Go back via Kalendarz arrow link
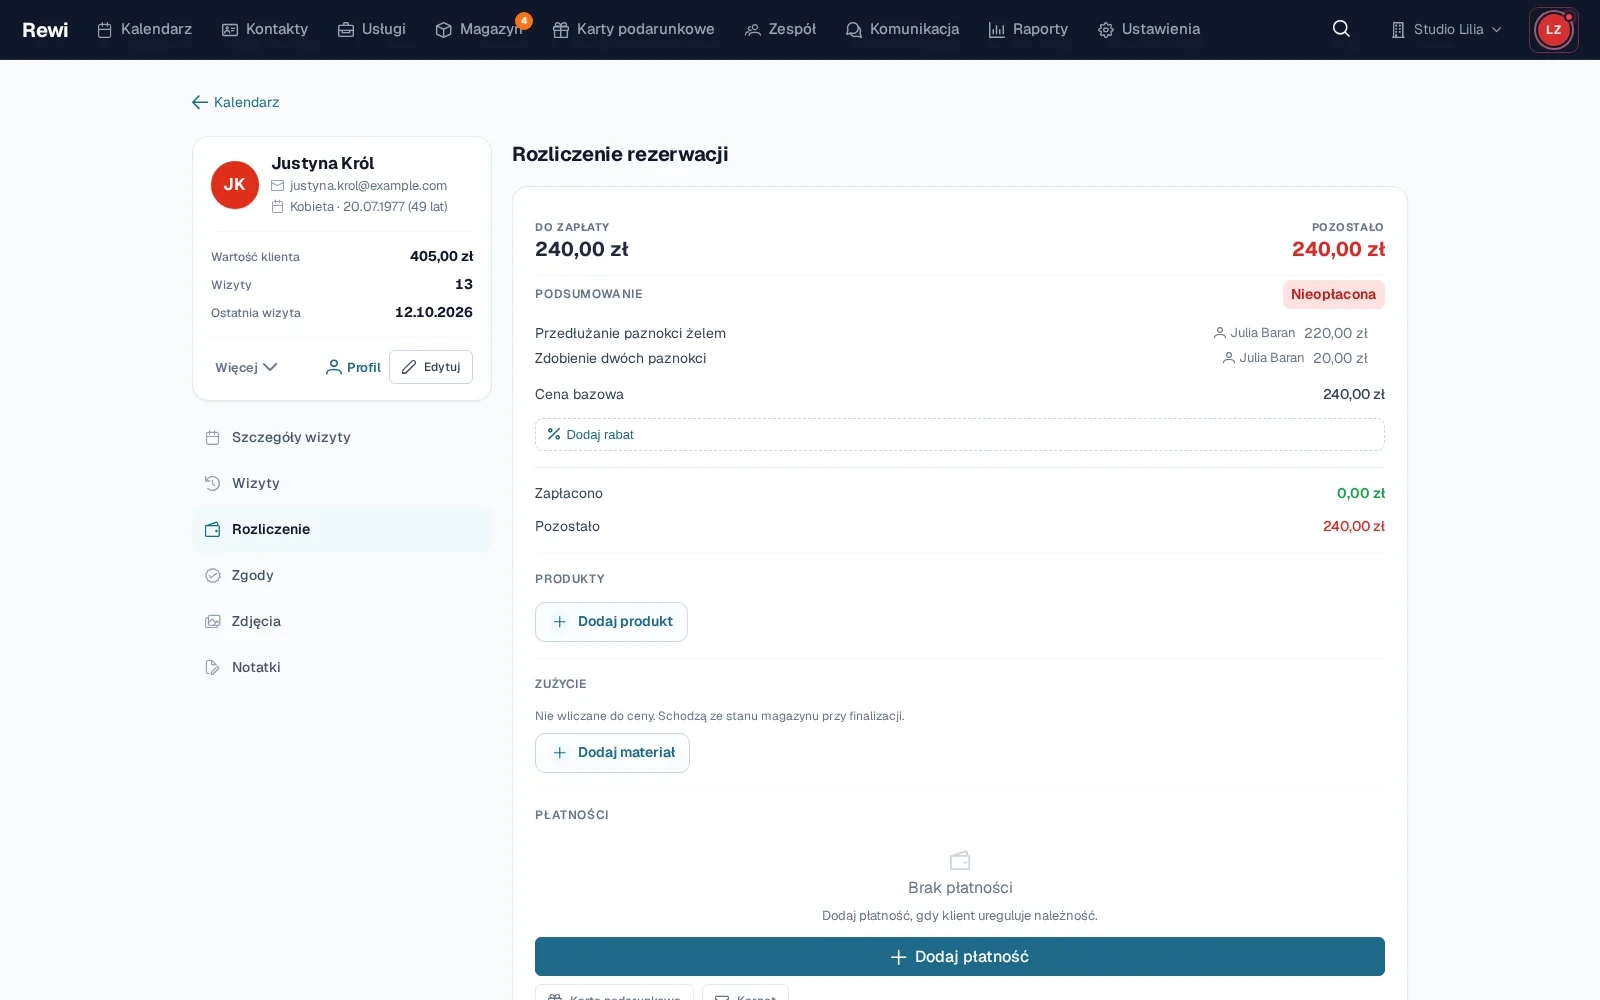The width and height of the screenshot is (1600, 1000). pyautogui.click(x=235, y=102)
